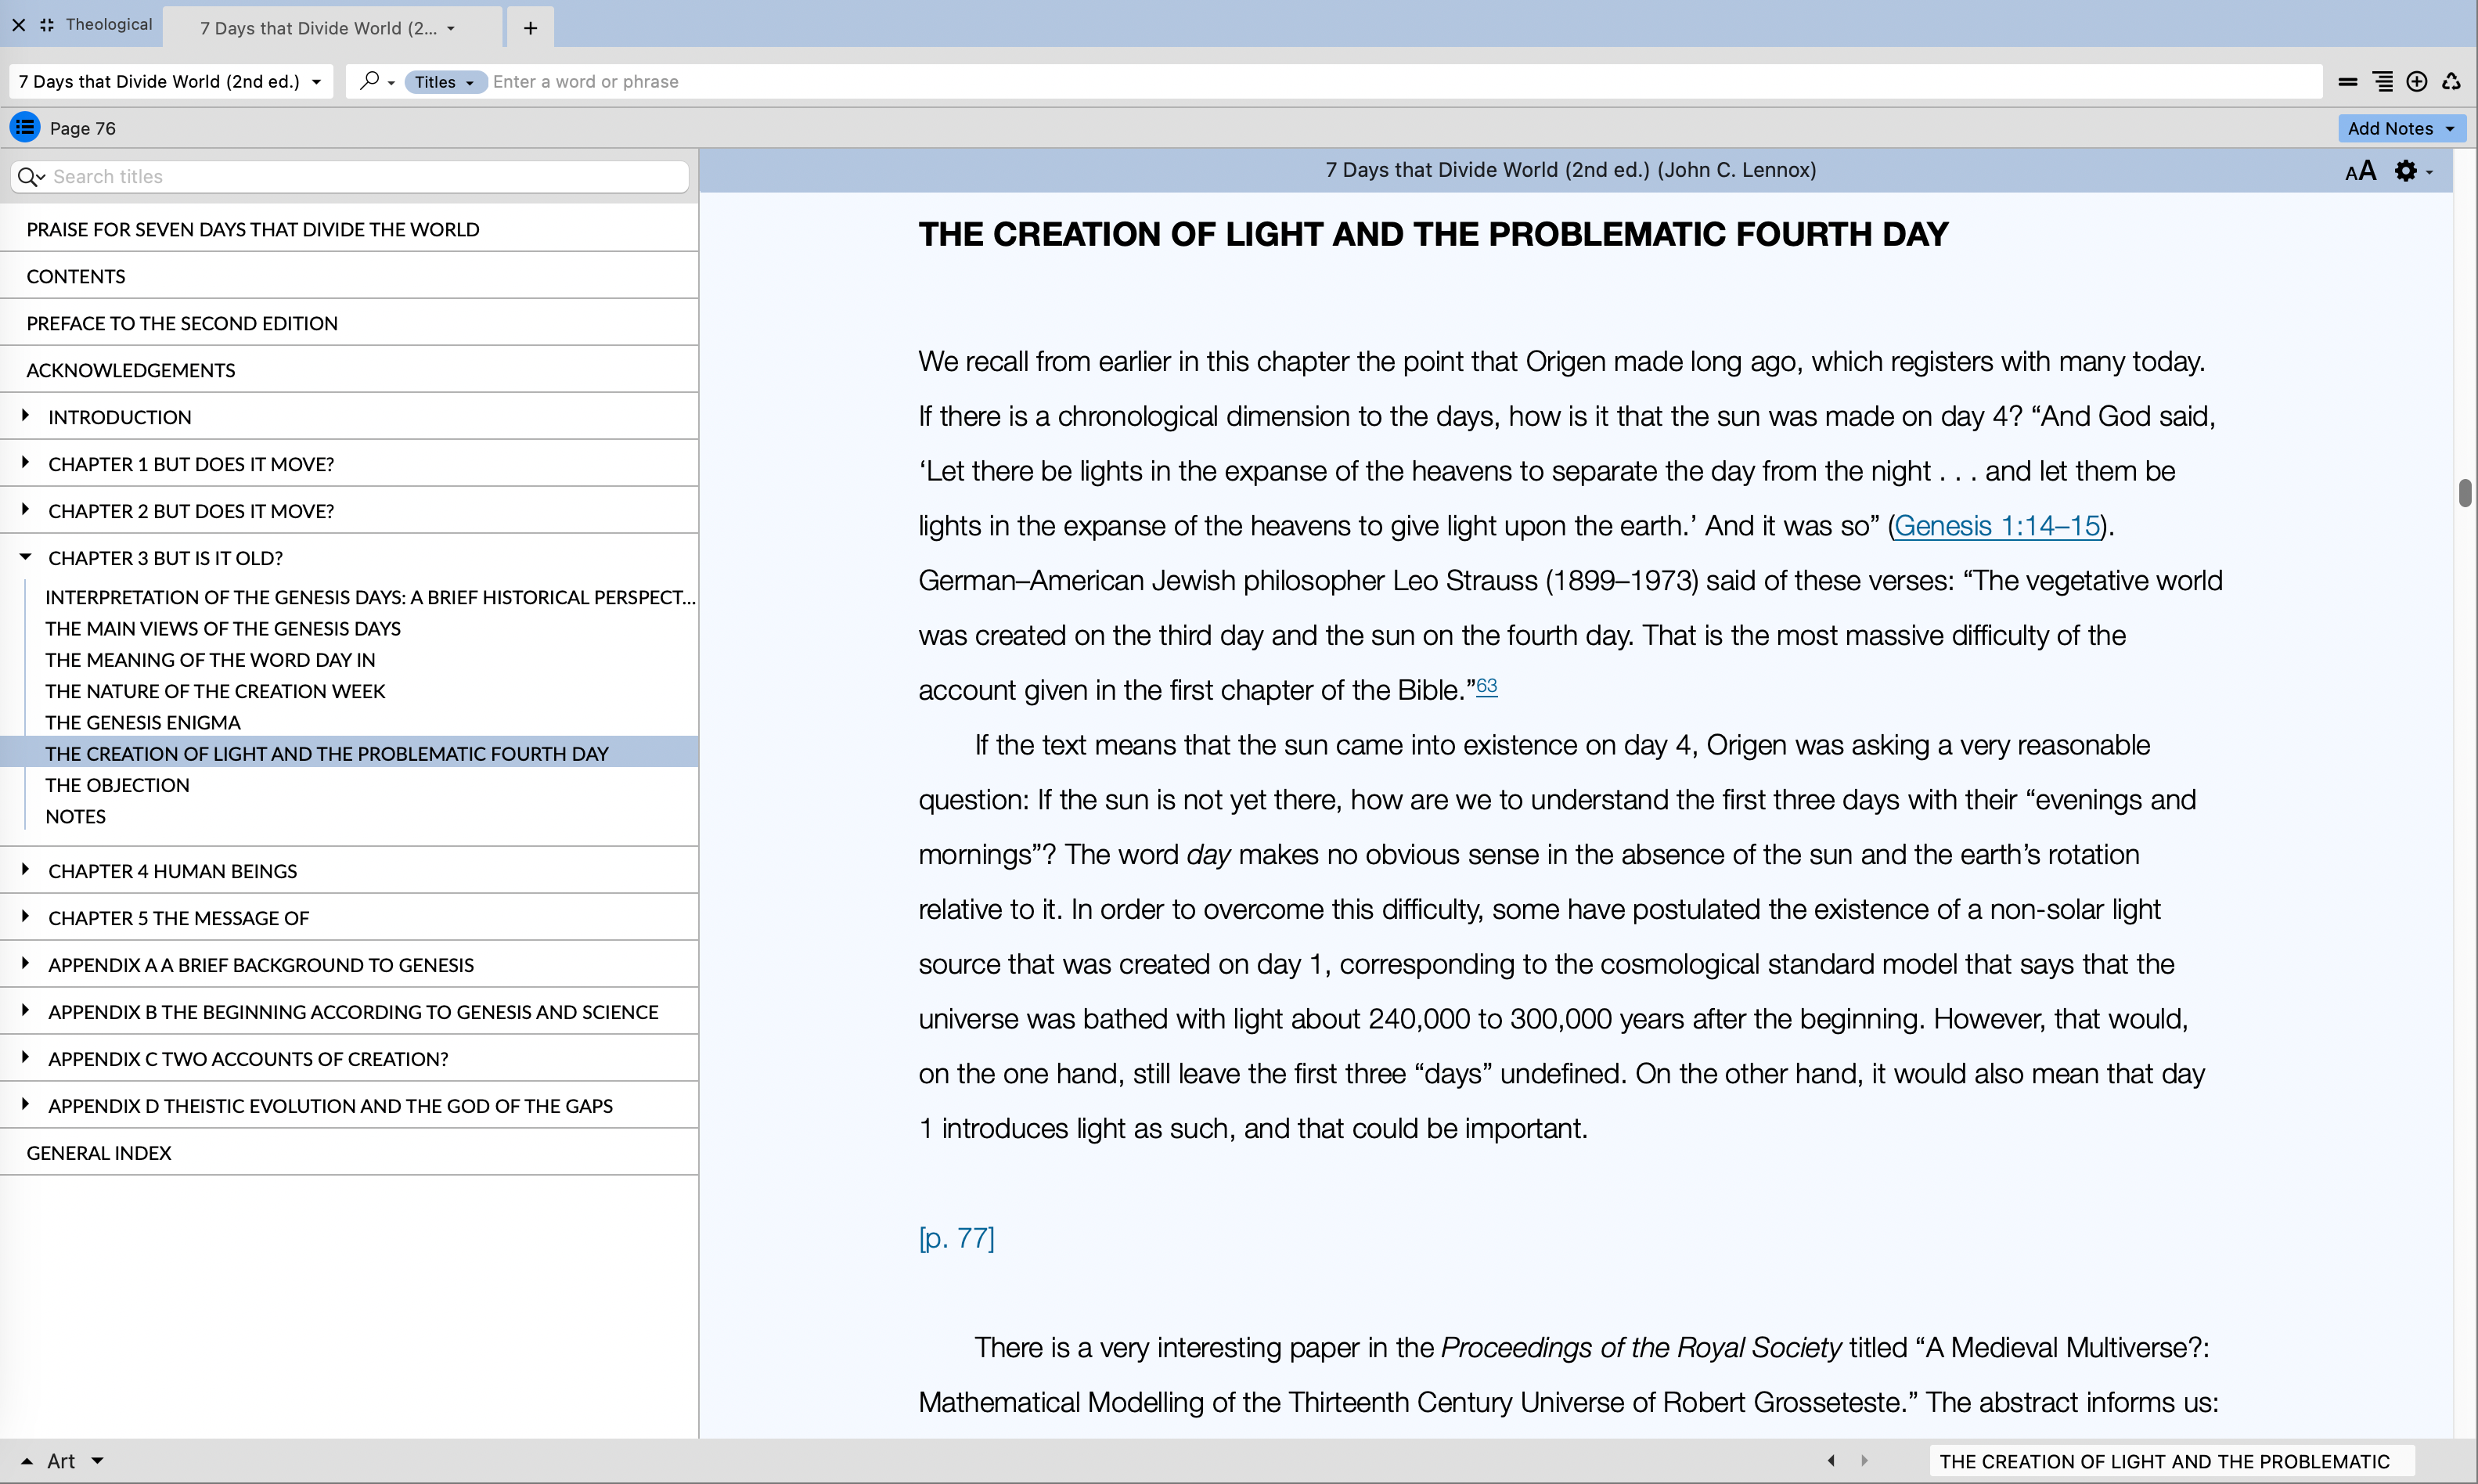Click the recycle arrows icon in the toolbar
This screenshot has height=1484, width=2478.
pyautogui.click(x=2451, y=82)
